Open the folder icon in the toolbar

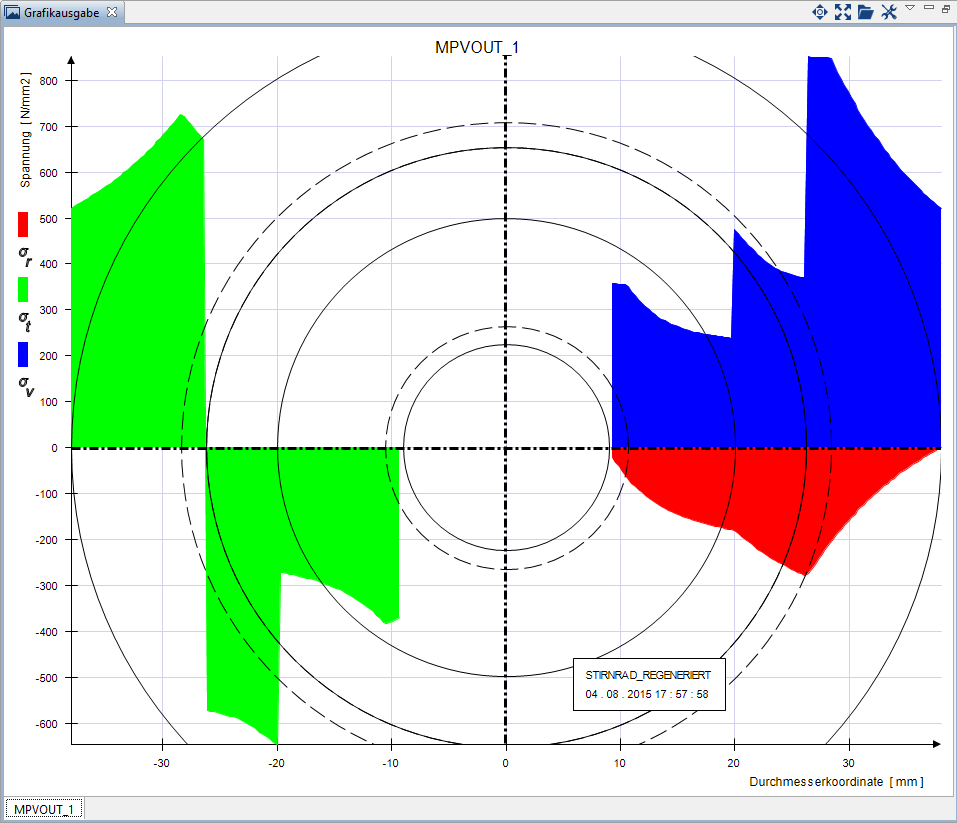pyautogui.click(x=865, y=12)
